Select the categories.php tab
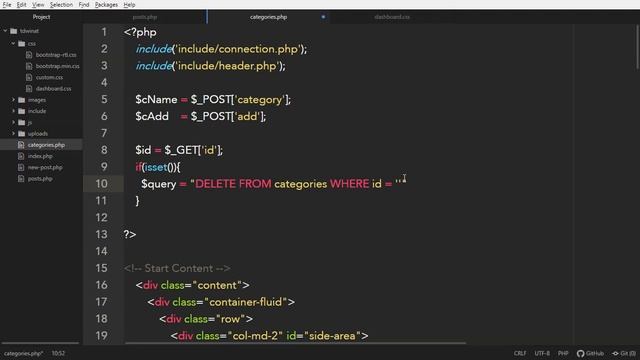Screen dimensions: 640x360 pyautogui.click(x=268, y=17)
